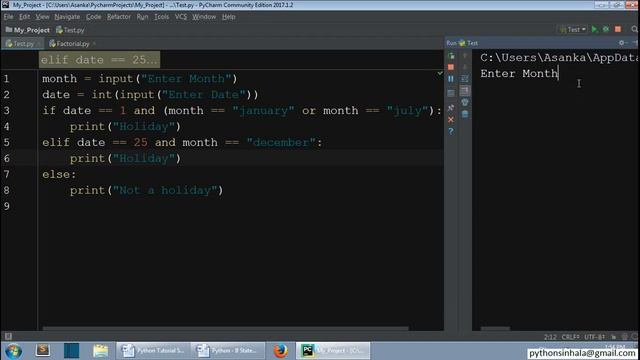Clear all console output with trash icon
This screenshot has width=640, height=360.
pos(464,114)
